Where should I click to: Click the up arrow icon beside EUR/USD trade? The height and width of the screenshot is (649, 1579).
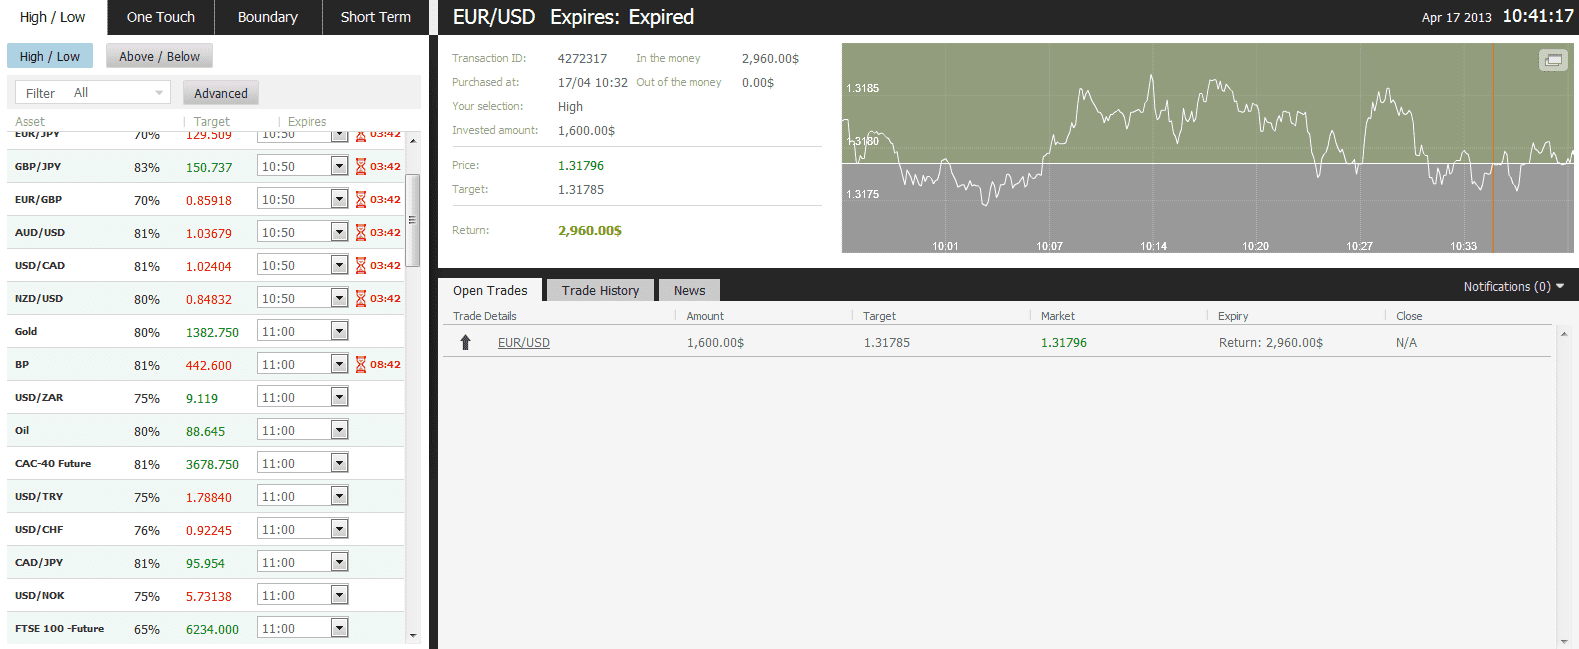pyautogui.click(x=465, y=343)
